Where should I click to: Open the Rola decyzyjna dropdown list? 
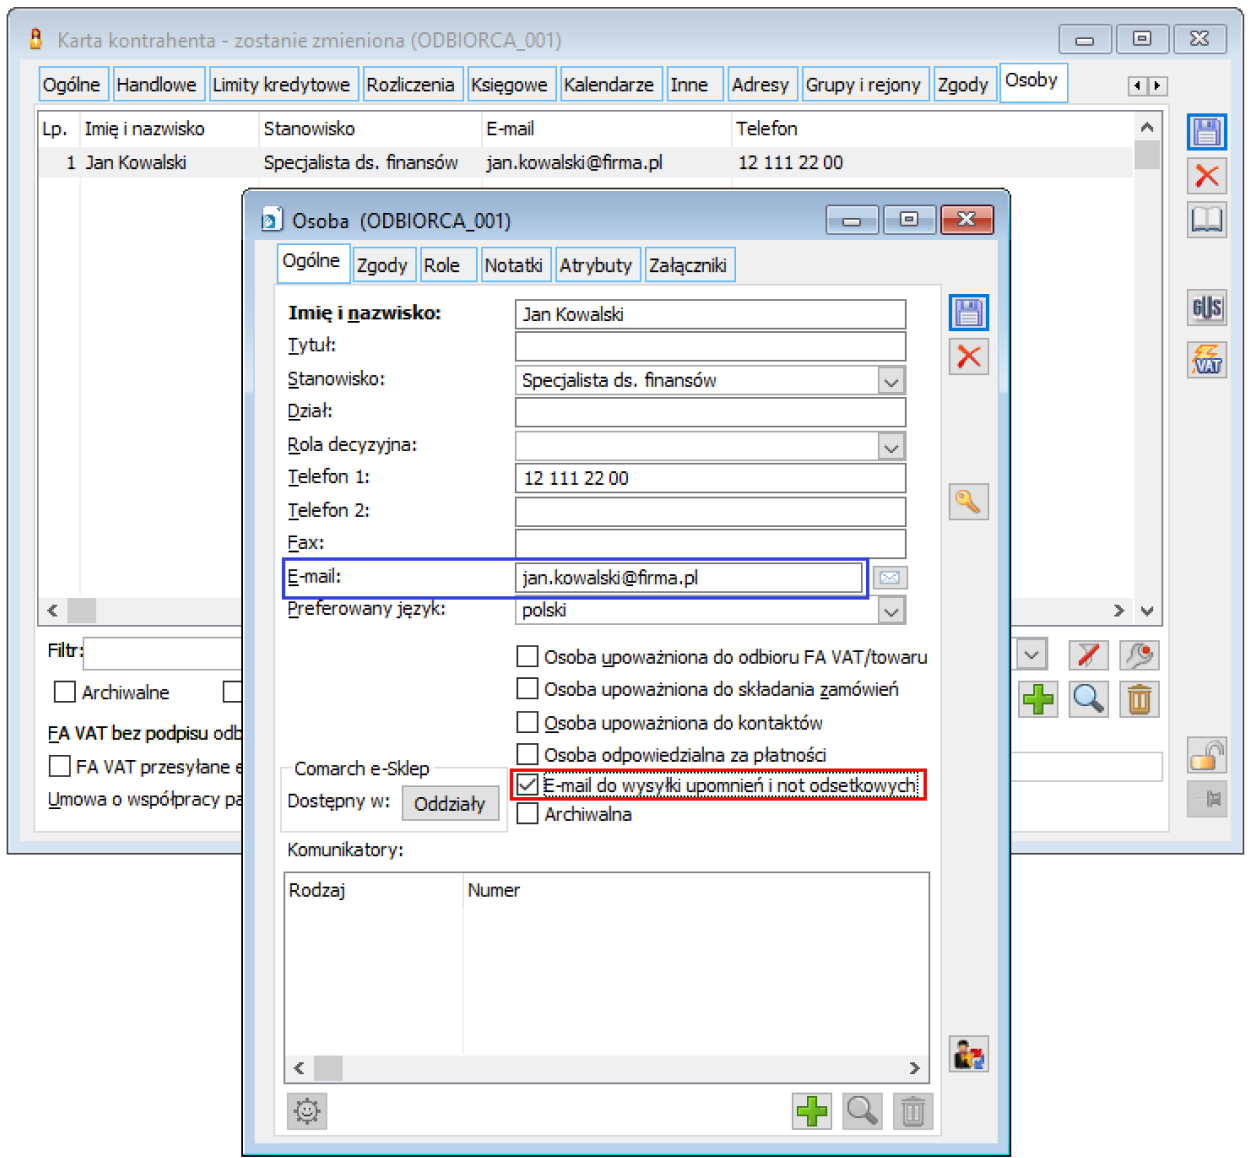click(x=891, y=446)
